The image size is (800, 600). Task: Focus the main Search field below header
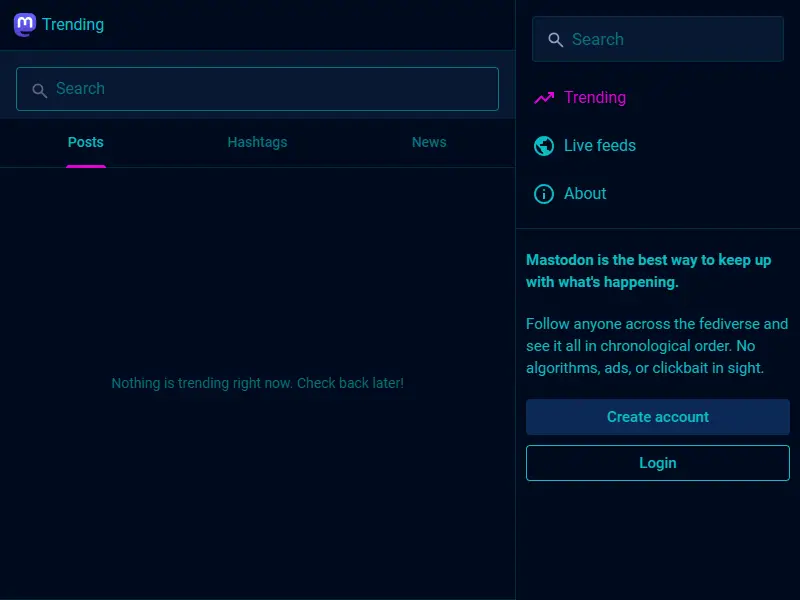pyautogui.click(x=257, y=89)
